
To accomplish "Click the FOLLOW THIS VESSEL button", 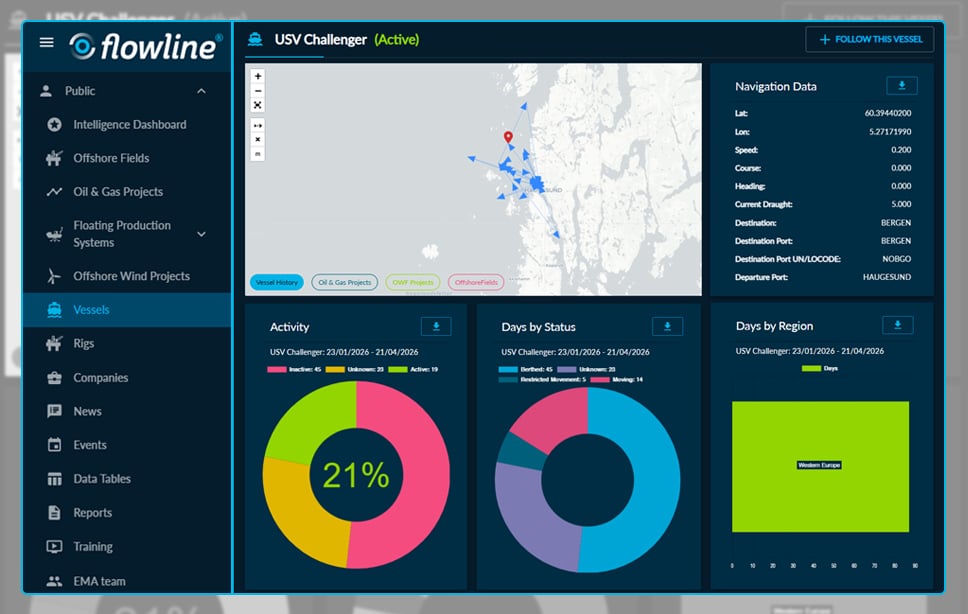I will click(870, 39).
